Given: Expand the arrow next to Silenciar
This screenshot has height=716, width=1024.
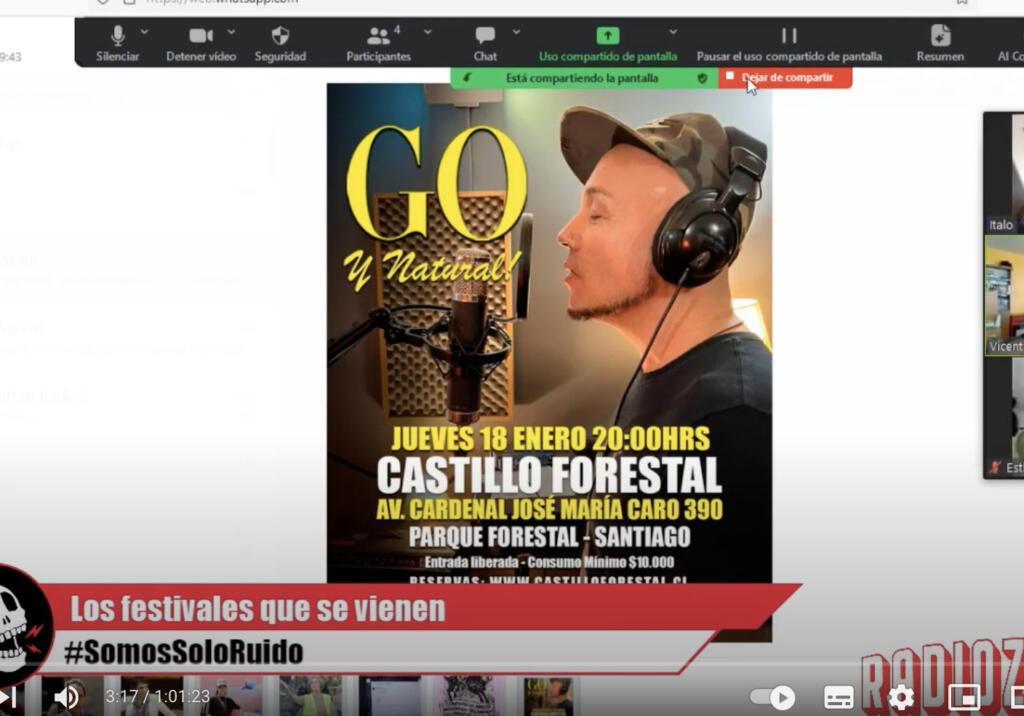Looking at the screenshot, I should click(x=144, y=32).
